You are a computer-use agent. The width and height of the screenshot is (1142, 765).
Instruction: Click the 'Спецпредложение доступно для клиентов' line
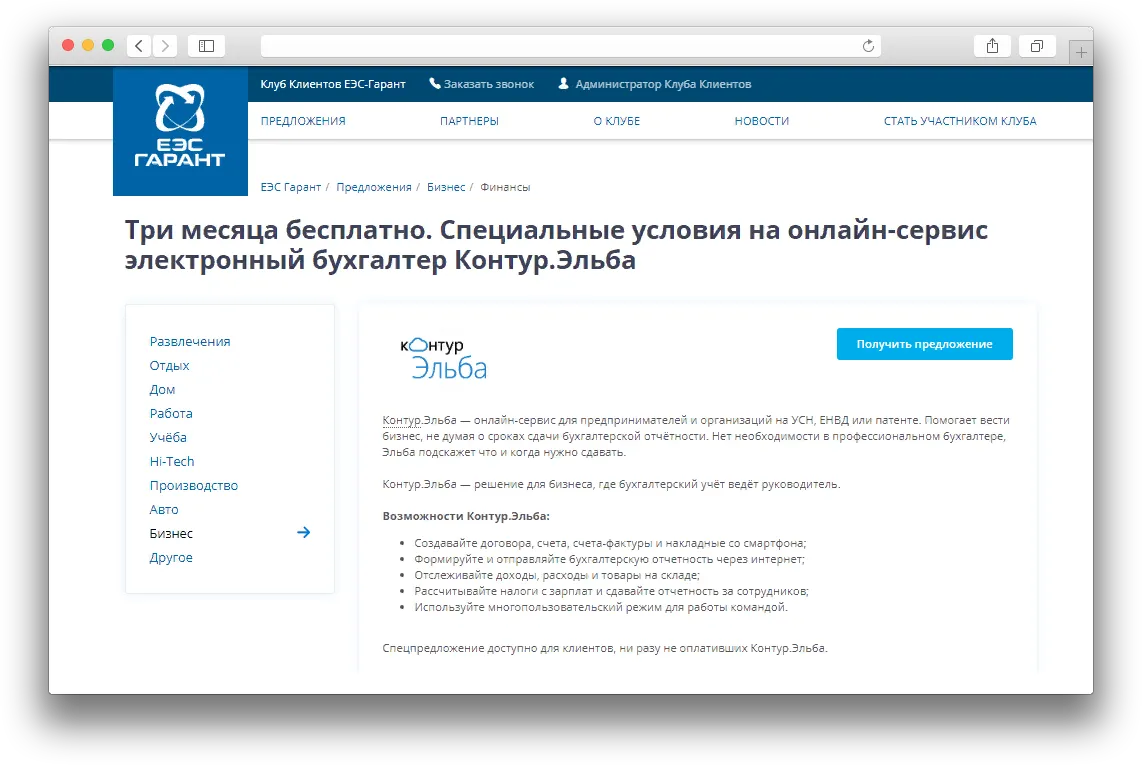click(x=605, y=648)
